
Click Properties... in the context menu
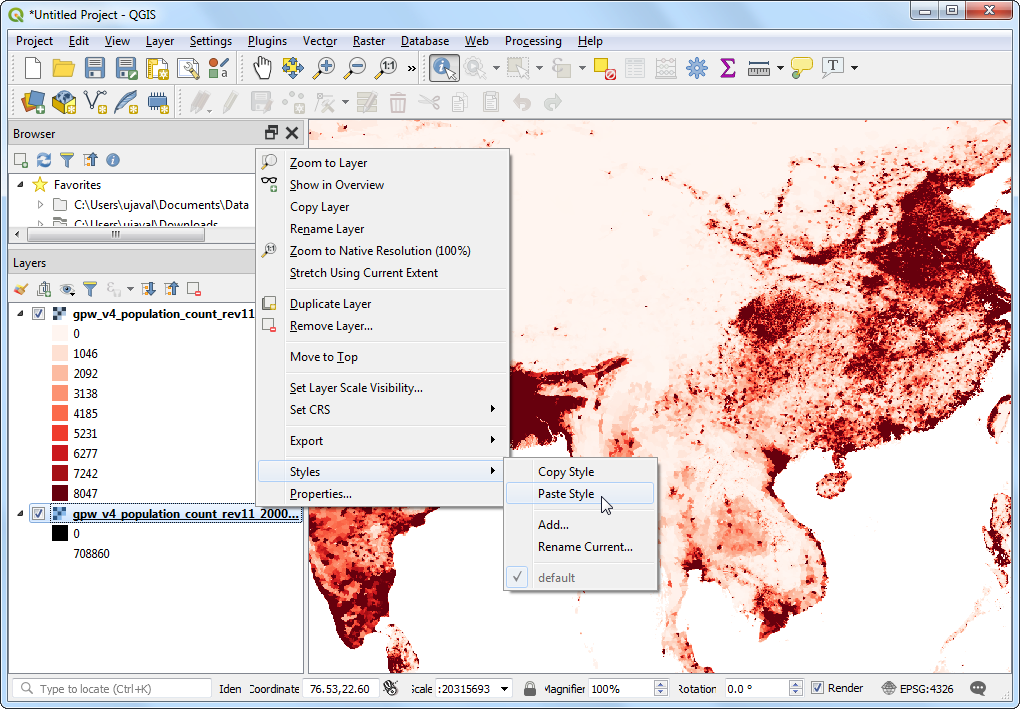coord(320,494)
